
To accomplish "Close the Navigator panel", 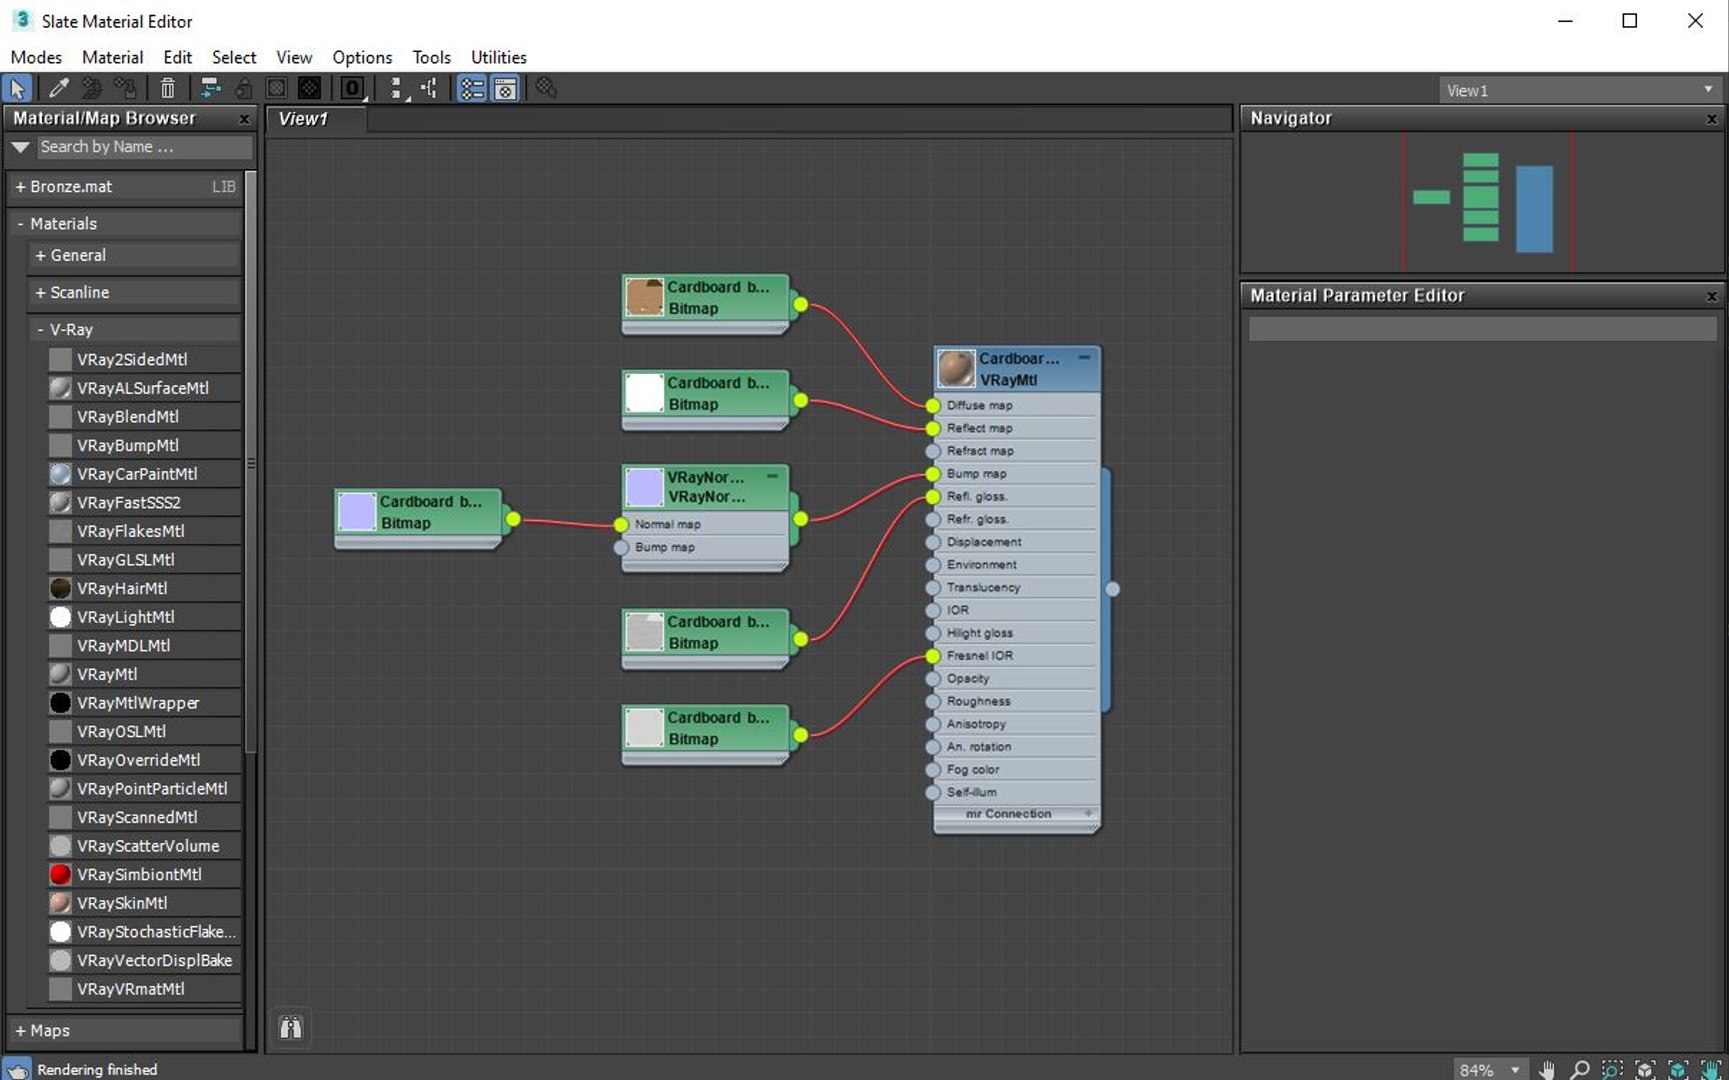I will (1711, 119).
